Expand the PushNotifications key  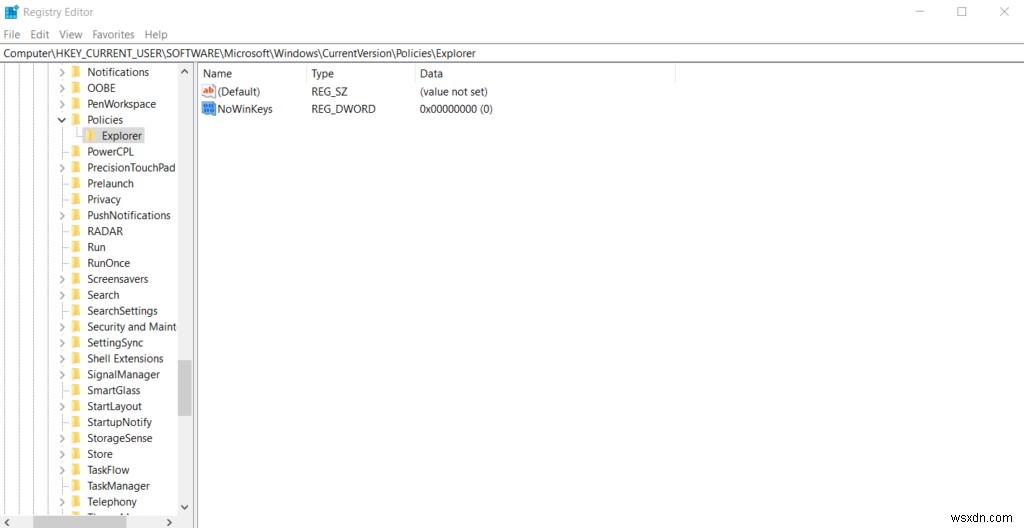click(x=61, y=215)
